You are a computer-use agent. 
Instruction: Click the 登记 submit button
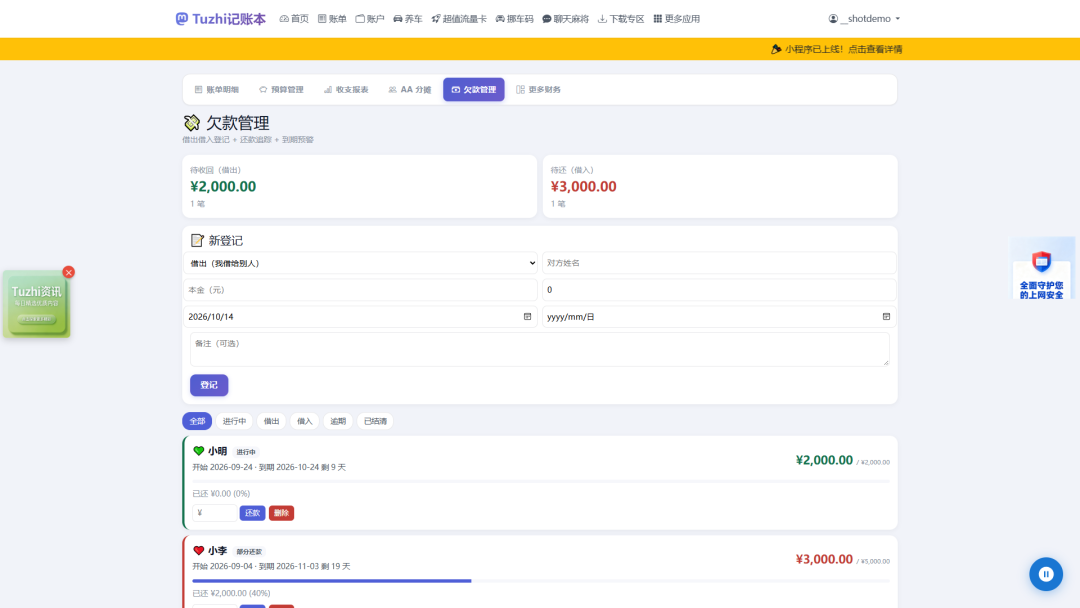coord(209,385)
